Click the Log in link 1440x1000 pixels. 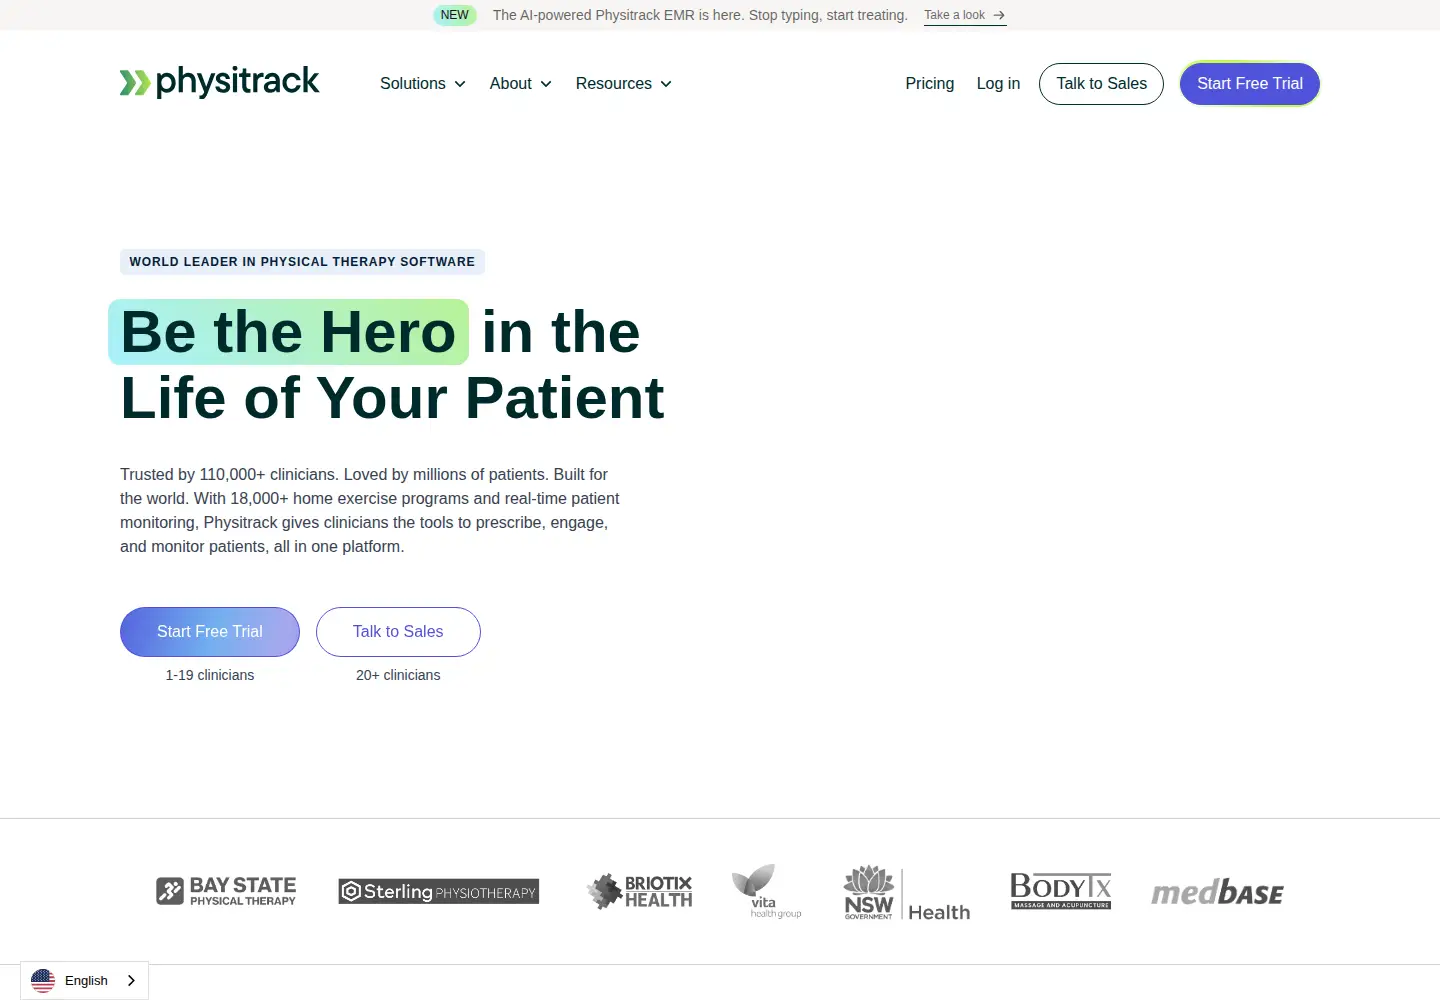pyautogui.click(x=998, y=84)
